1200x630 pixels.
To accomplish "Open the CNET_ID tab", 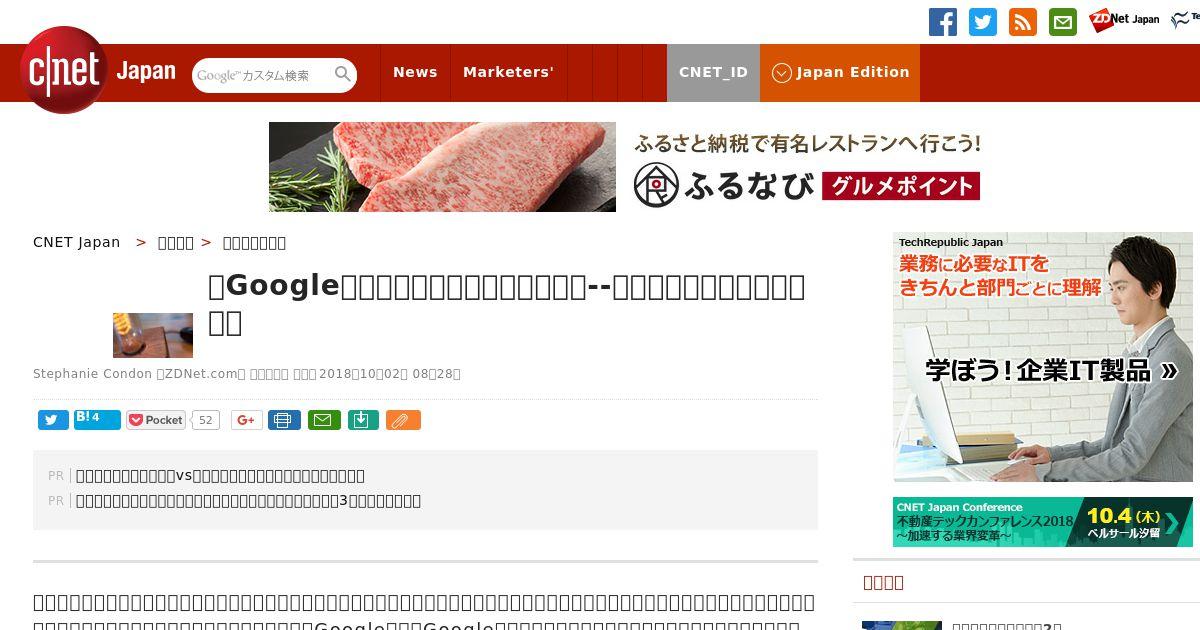I will pyautogui.click(x=713, y=73).
